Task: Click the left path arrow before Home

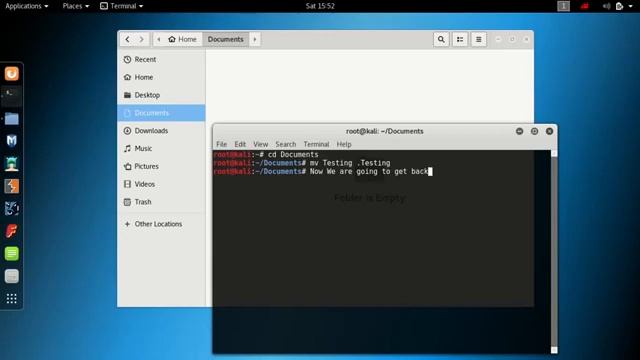Action: coord(159,39)
